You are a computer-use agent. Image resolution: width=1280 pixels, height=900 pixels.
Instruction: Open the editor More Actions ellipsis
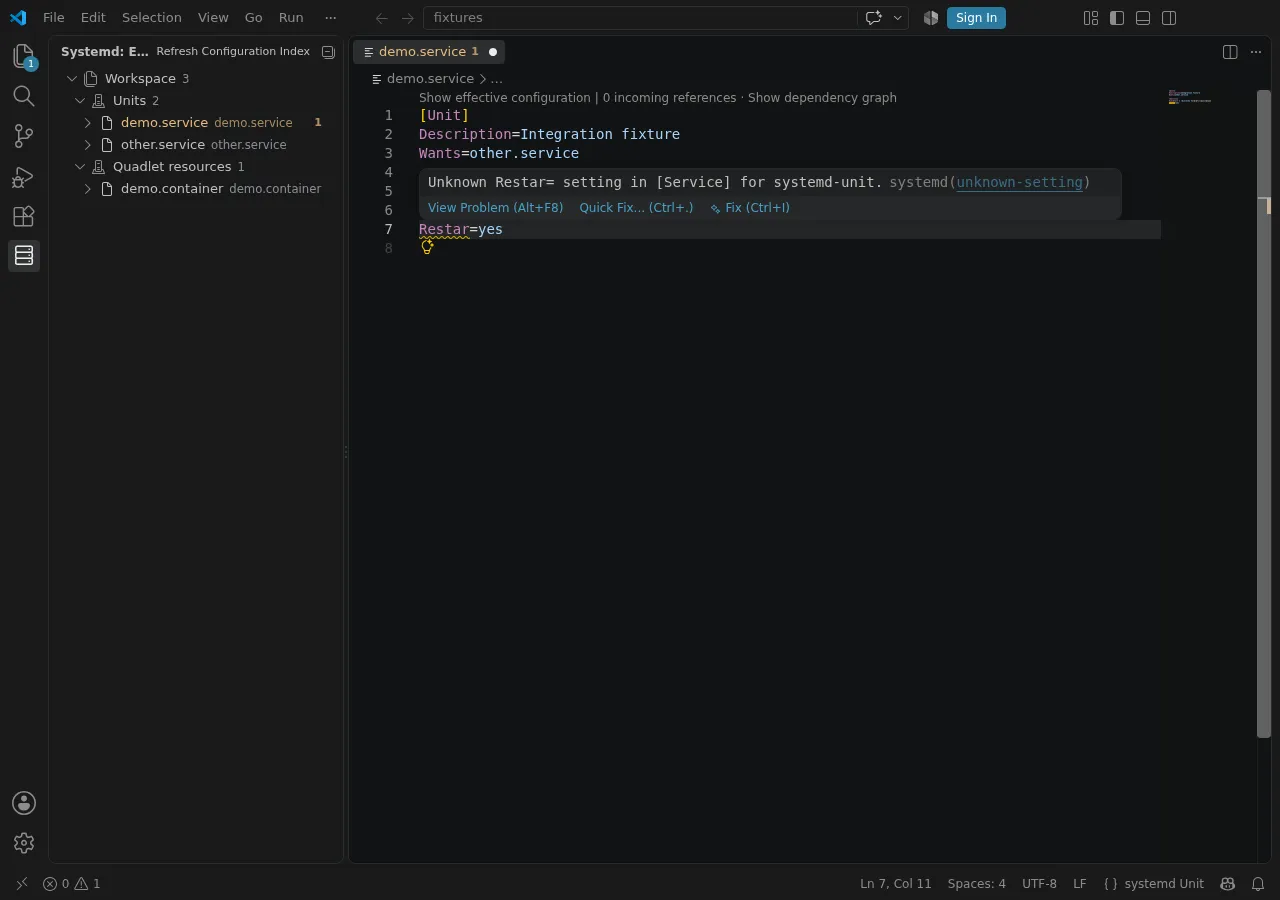coord(1257,52)
